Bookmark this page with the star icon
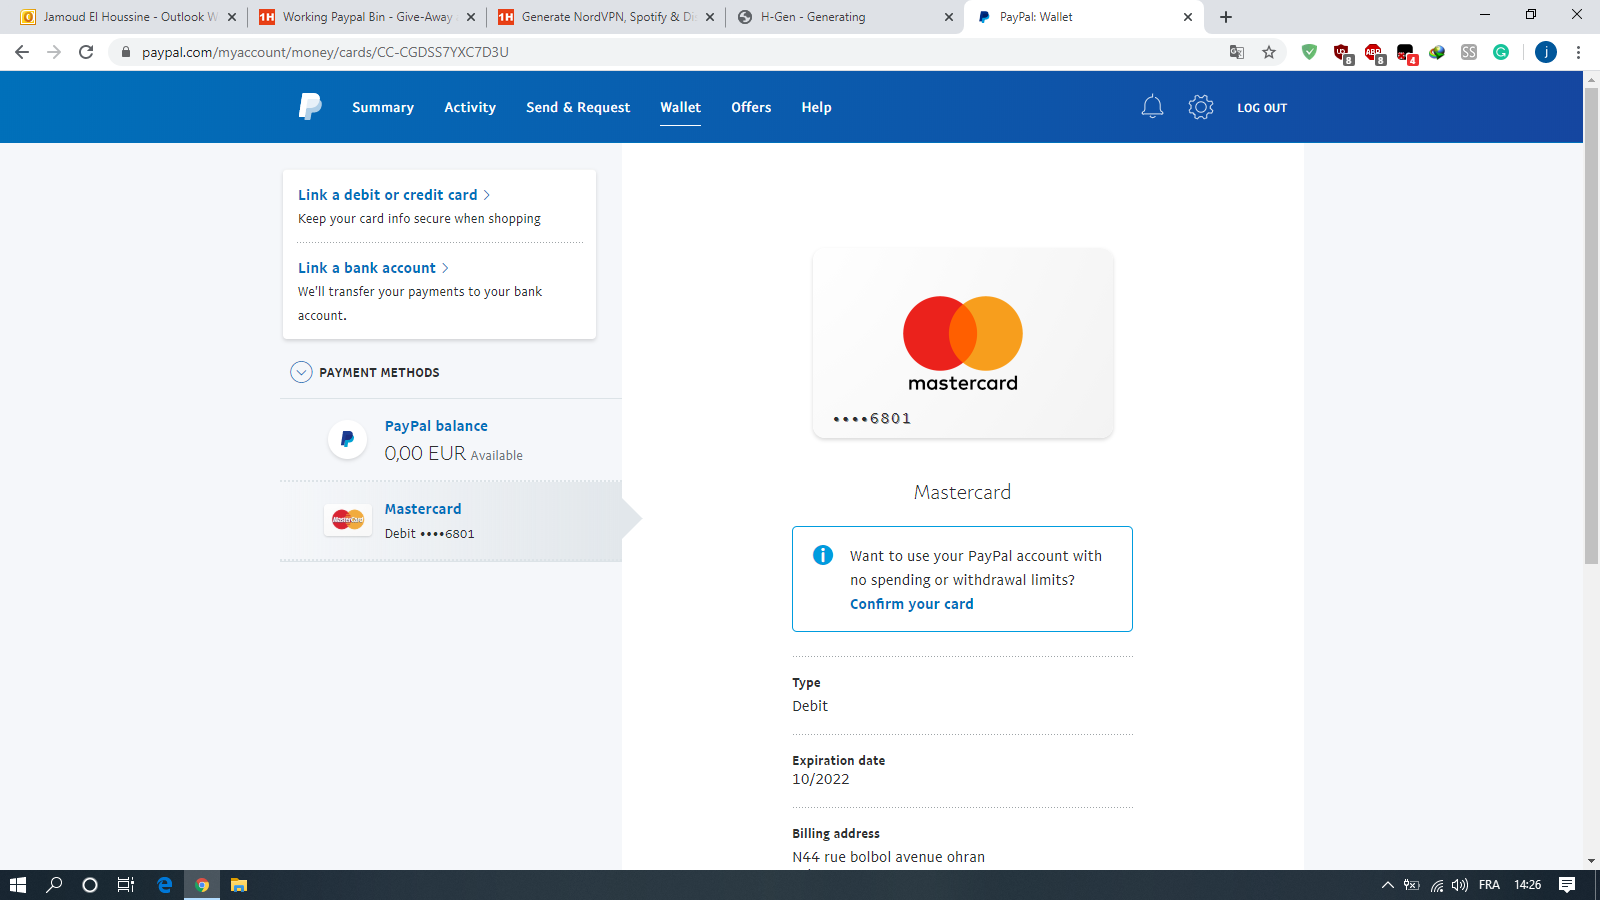The height and width of the screenshot is (900, 1600). click(1269, 52)
